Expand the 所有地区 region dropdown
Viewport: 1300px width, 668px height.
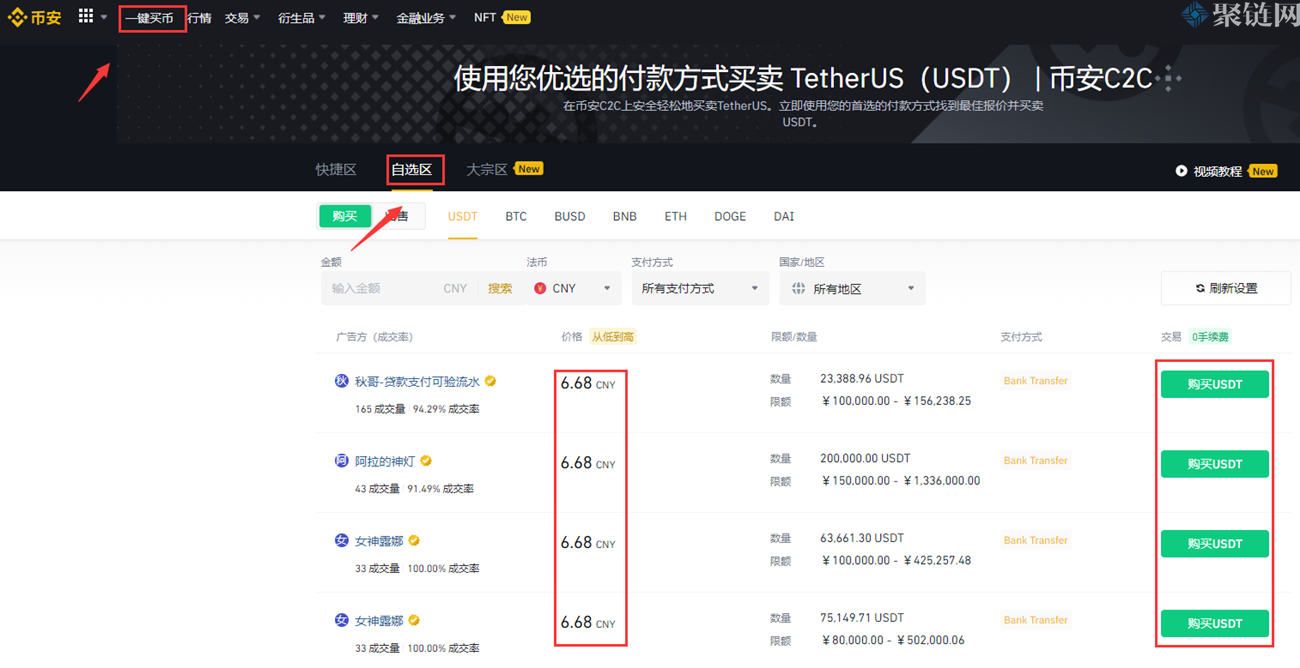[852, 288]
